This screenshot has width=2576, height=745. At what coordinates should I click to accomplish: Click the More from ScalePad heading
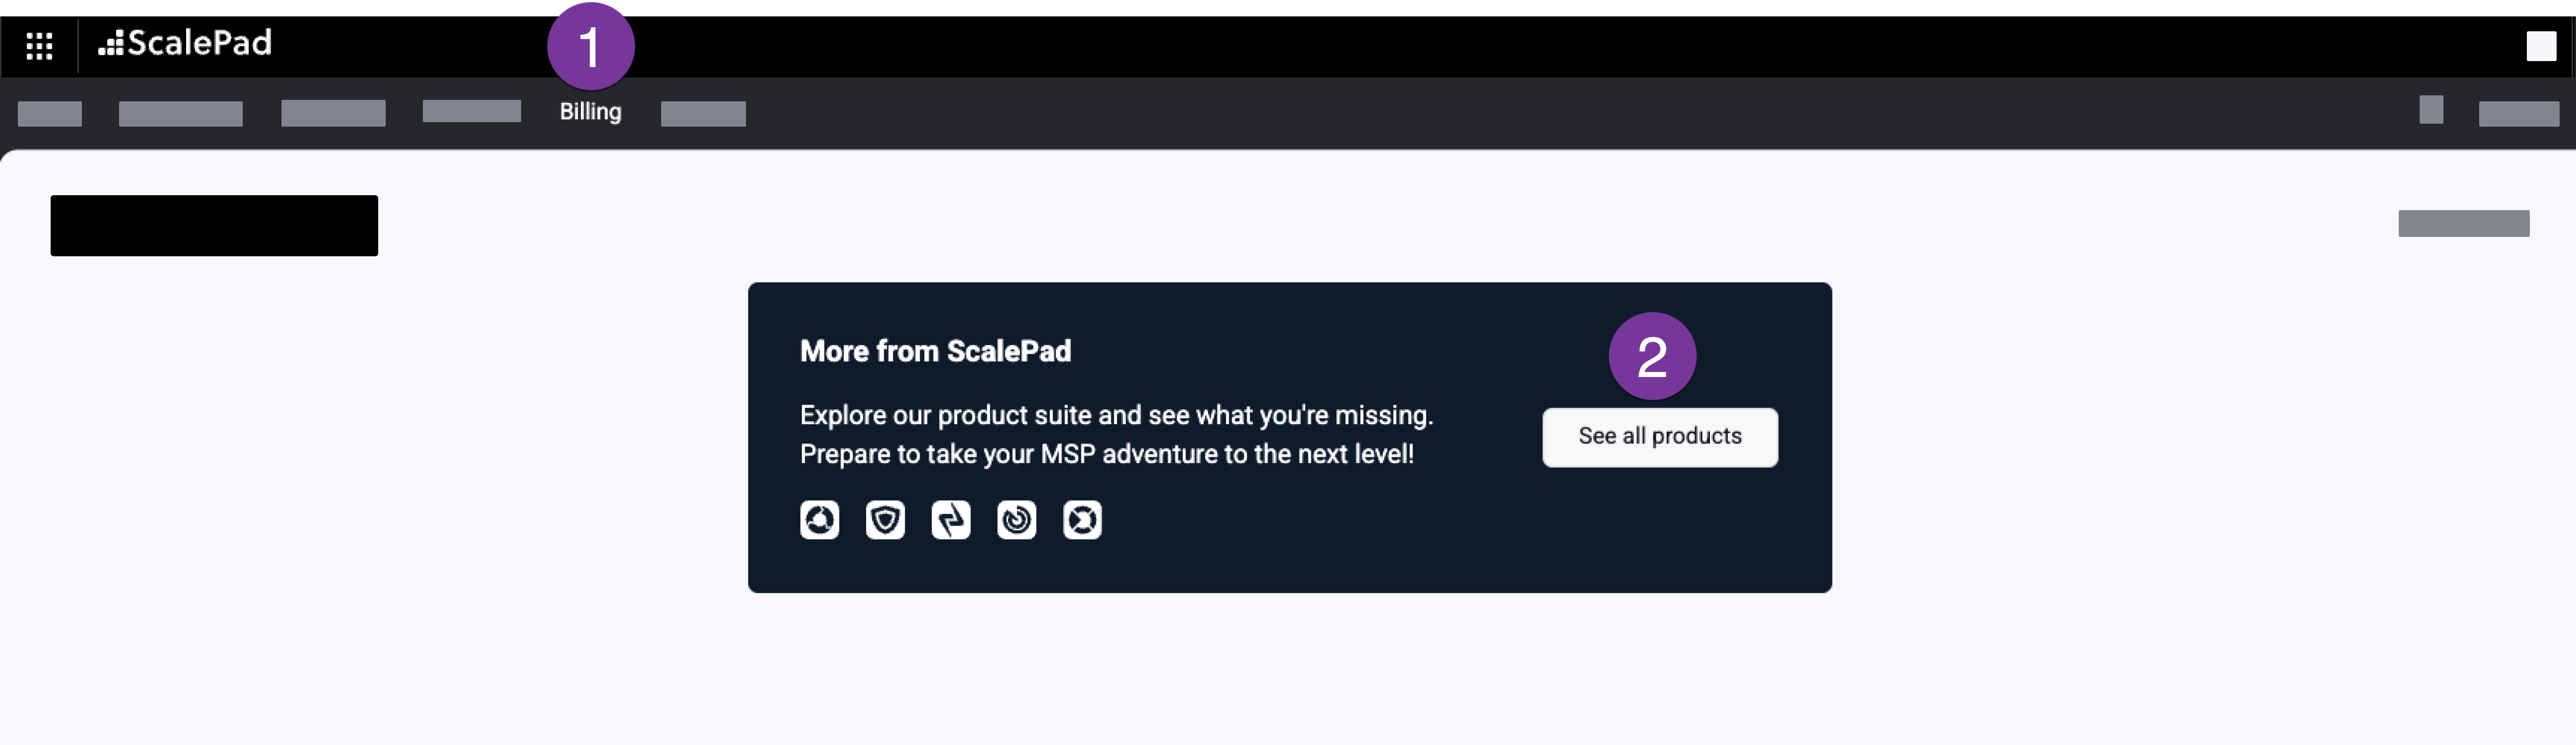[935, 351]
